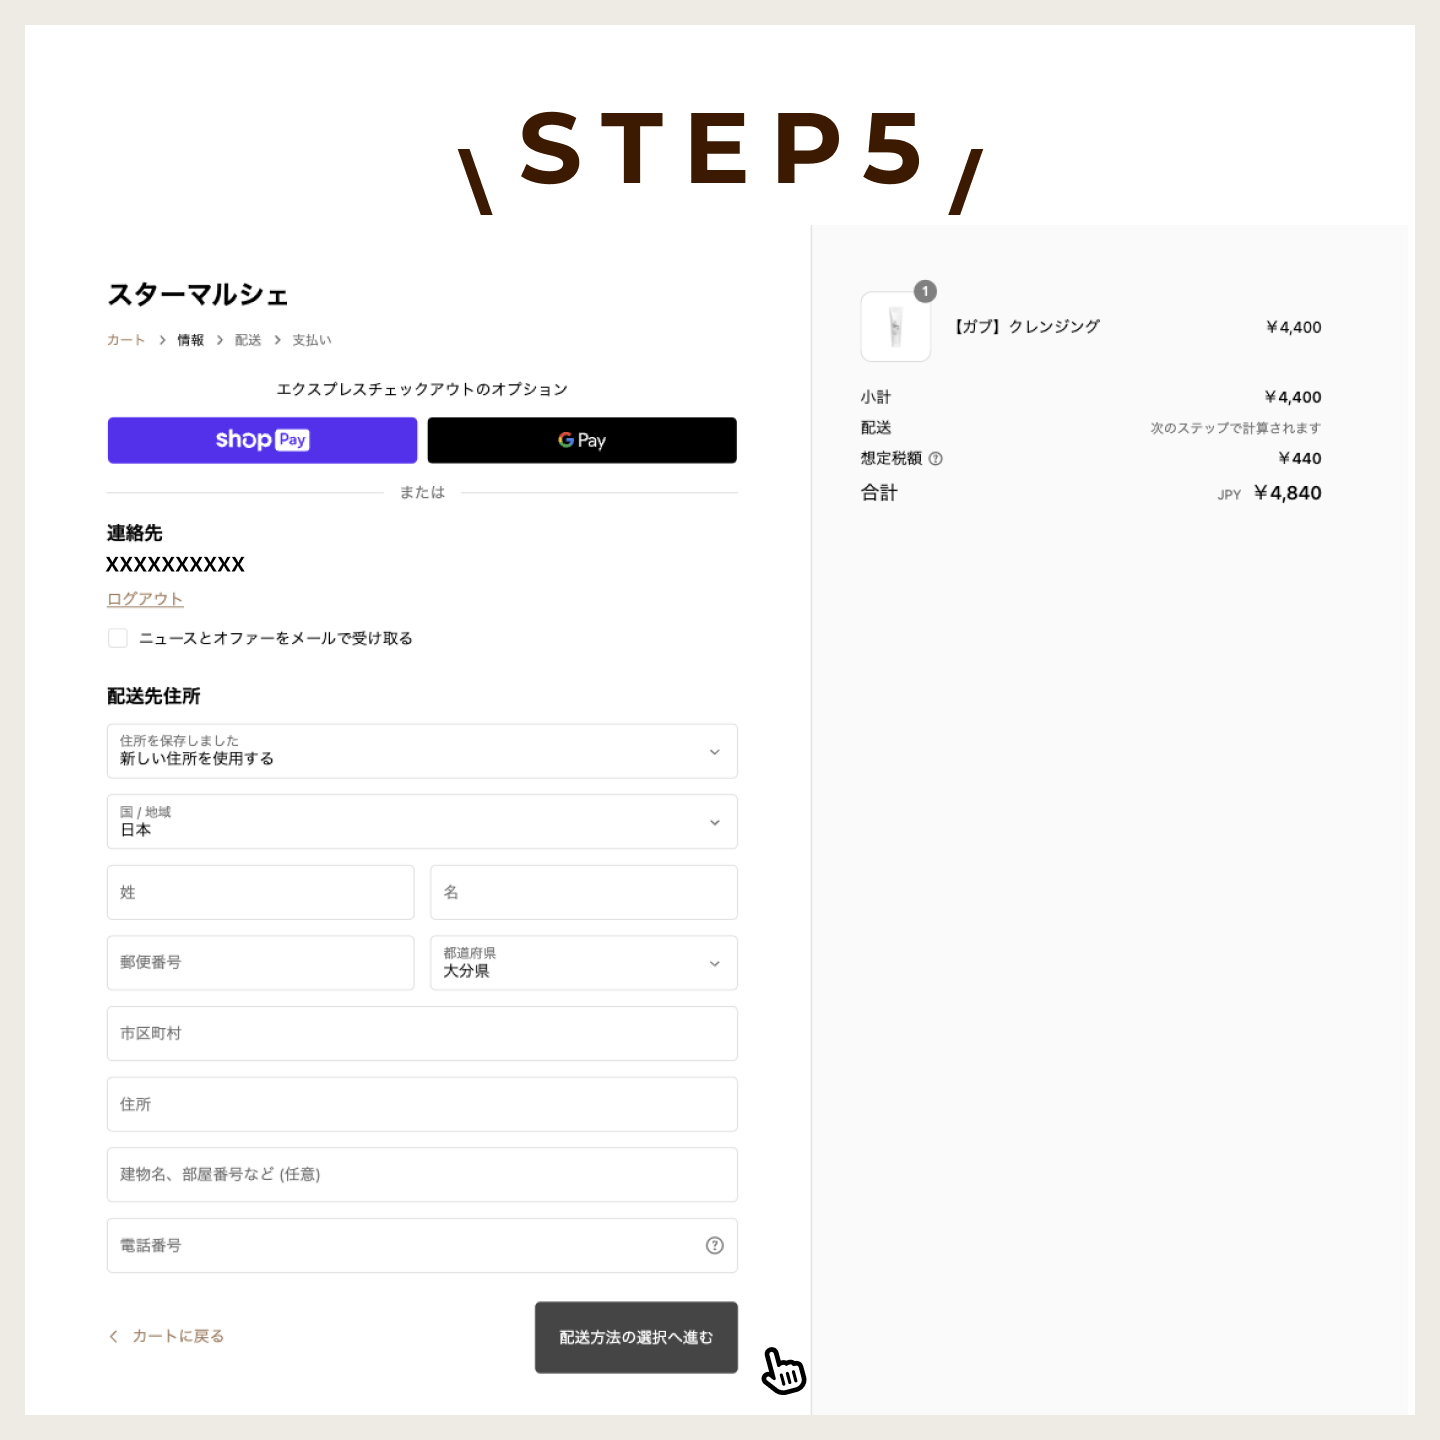Select the 支払い breadcrumb step
The image size is (1440, 1440).
[311, 340]
